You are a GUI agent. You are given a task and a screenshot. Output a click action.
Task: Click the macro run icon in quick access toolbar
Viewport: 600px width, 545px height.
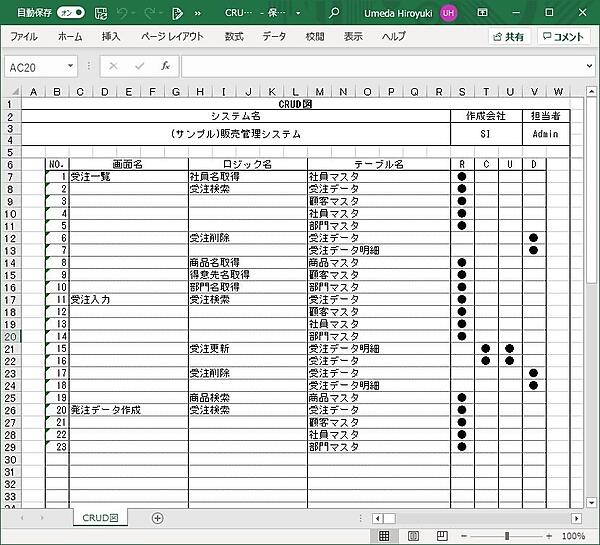point(177,13)
